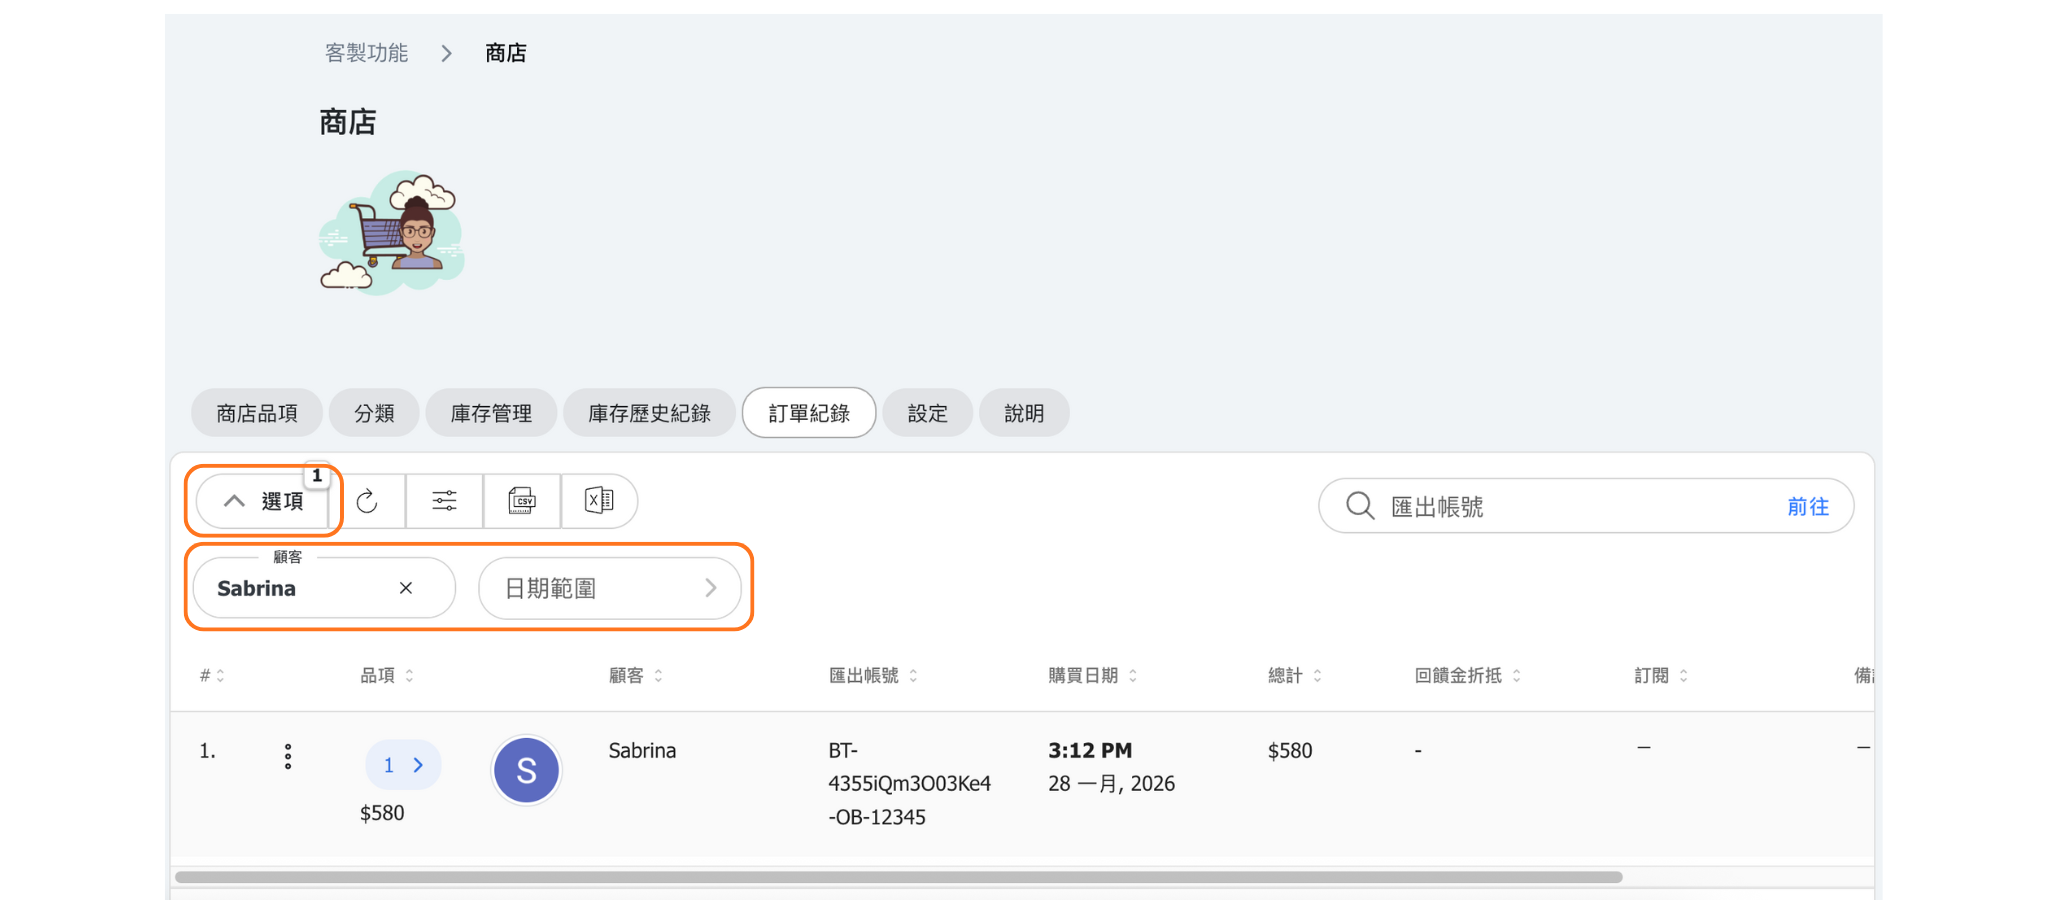Clear the Sabrina customer filter
This screenshot has width=2048, height=900.
tap(406, 588)
